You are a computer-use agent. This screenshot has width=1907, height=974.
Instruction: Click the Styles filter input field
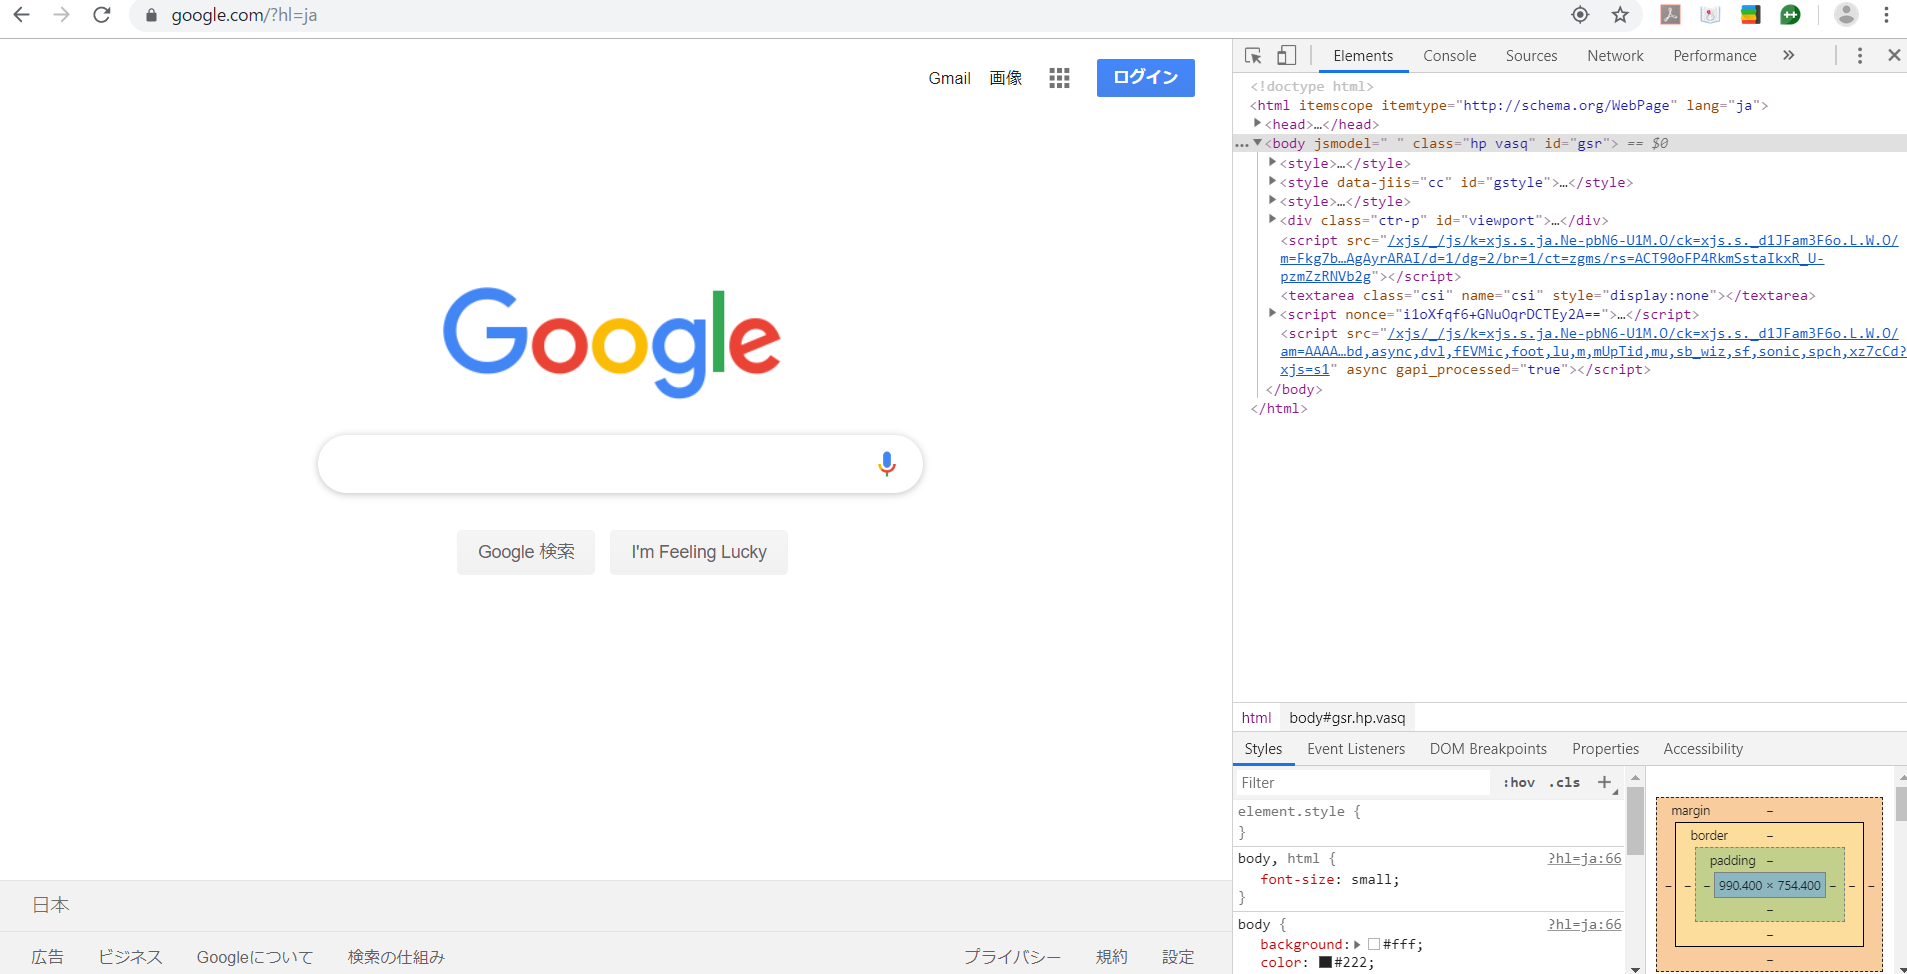(x=1360, y=782)
